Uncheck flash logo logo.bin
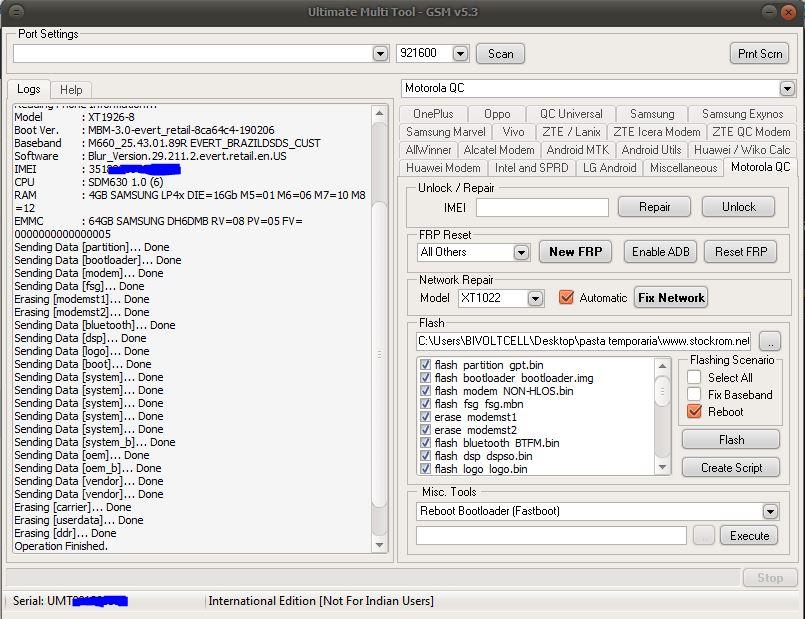The image size is (805, 619). pyautogui.click(x=425, y=469)
